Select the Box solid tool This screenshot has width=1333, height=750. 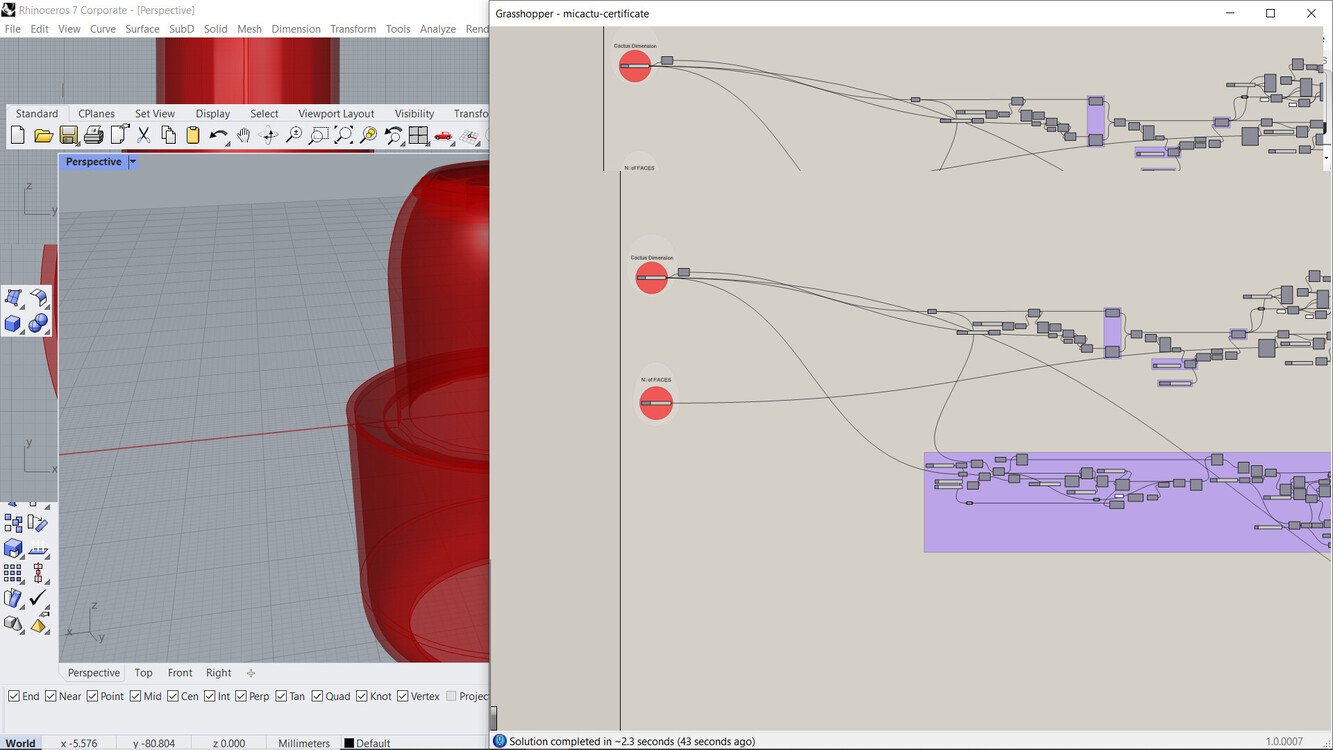13,323
